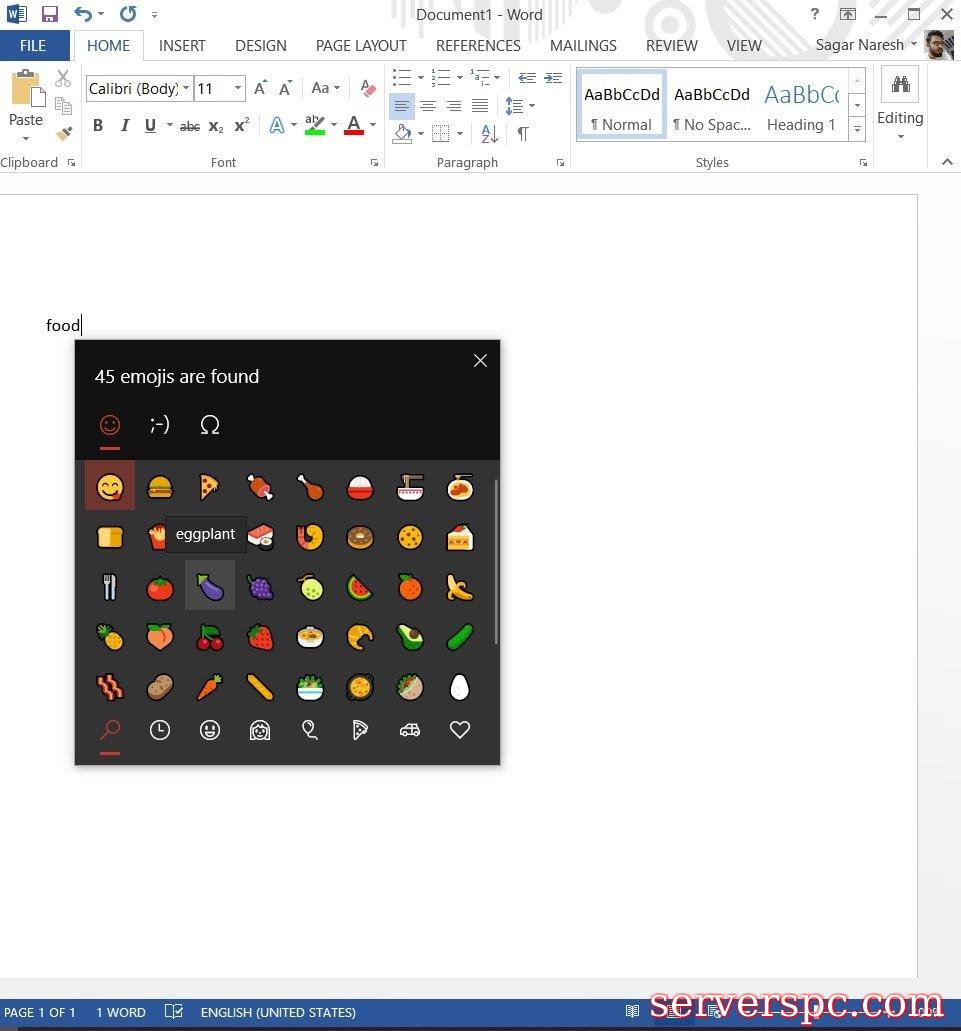This screenshot has width=961, height=1031.
Task: Apply bullet list formatting
Action: 402,78
